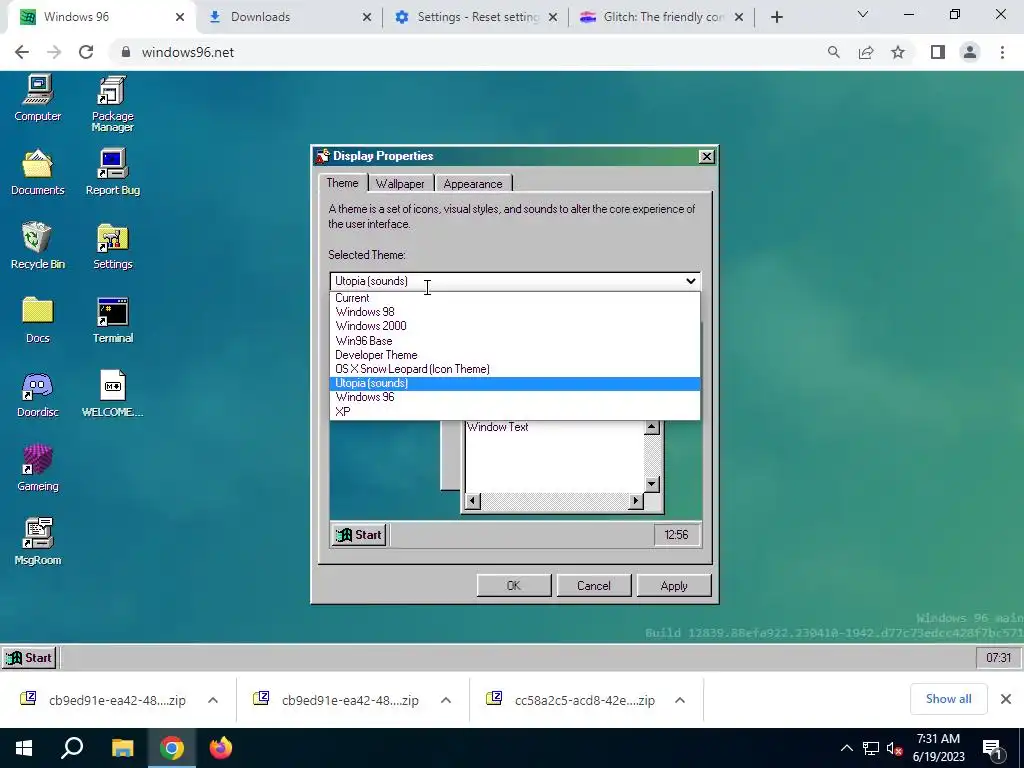This screenshot has height=768, width=1024.
Task: Click the Windows 96 taskbar clock 07:31
Action: 998,658
